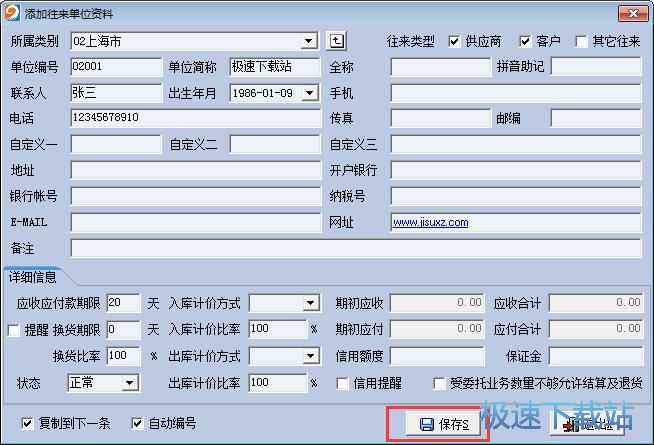
Task: Click the 信用额度 input field
Action: coord(438,356)
